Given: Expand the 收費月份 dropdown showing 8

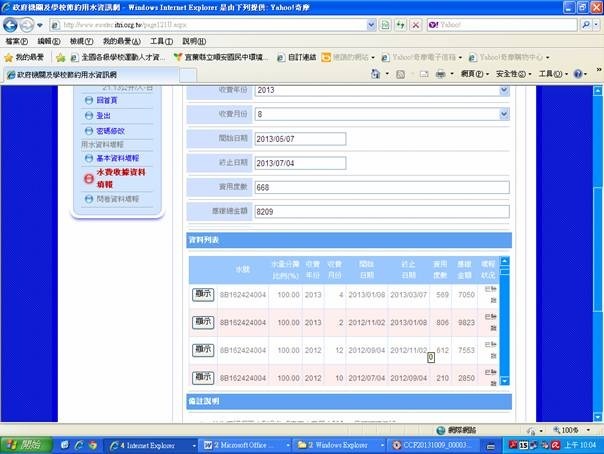Looking at the screenshot, I should (503, 114).
